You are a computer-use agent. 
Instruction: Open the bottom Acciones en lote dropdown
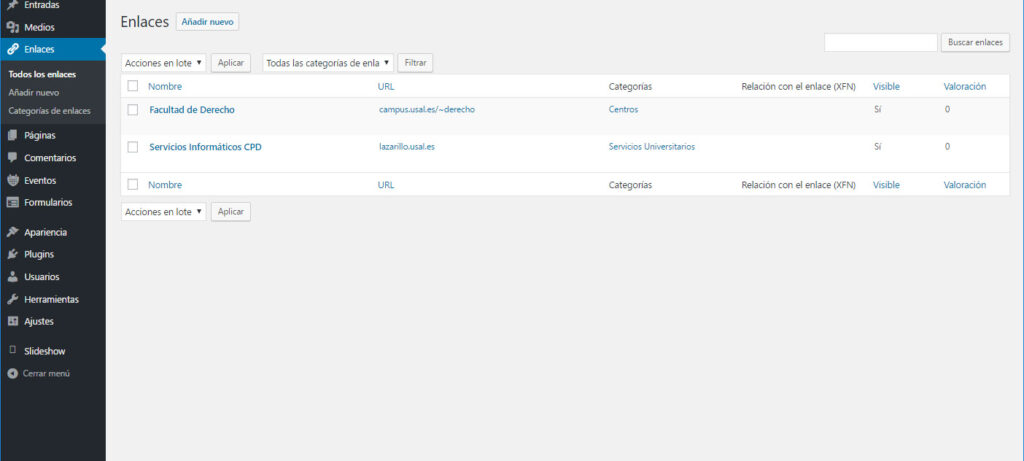(x=164, y=212)
